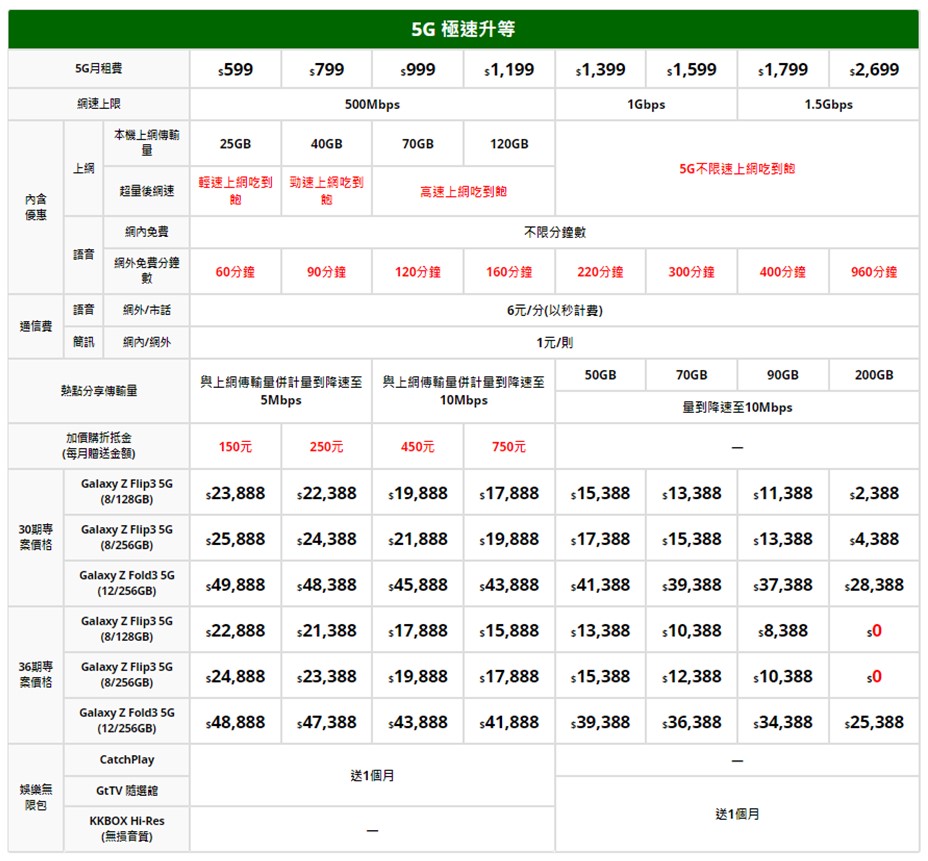The image size is (928, 861).
Task: Click the $2,388 Flip3 price
Action: pyautogui.click(x=874, y=493)
